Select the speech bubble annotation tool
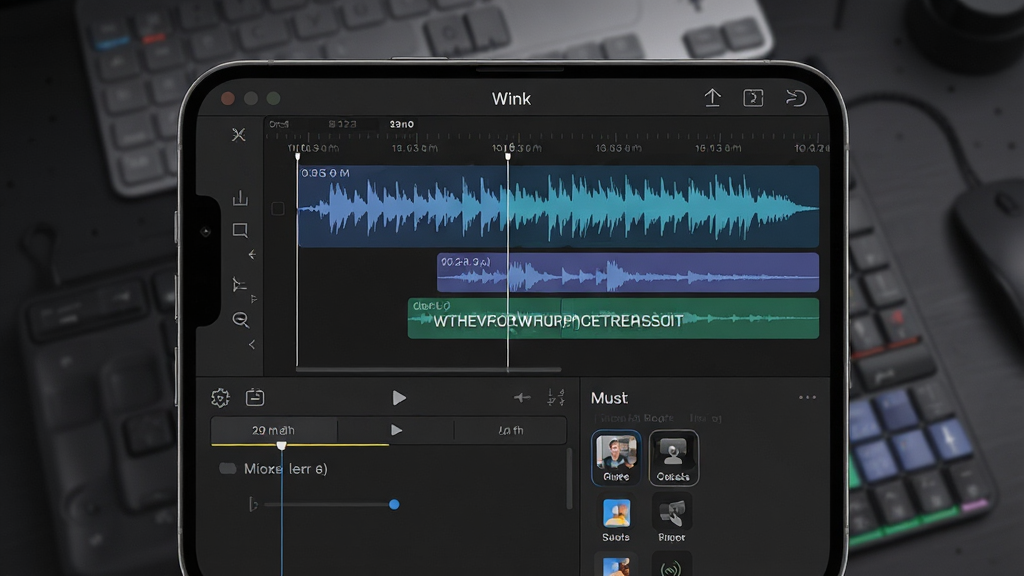The width and height of the screenshot is (1024, 576). [x=240, y=230]
